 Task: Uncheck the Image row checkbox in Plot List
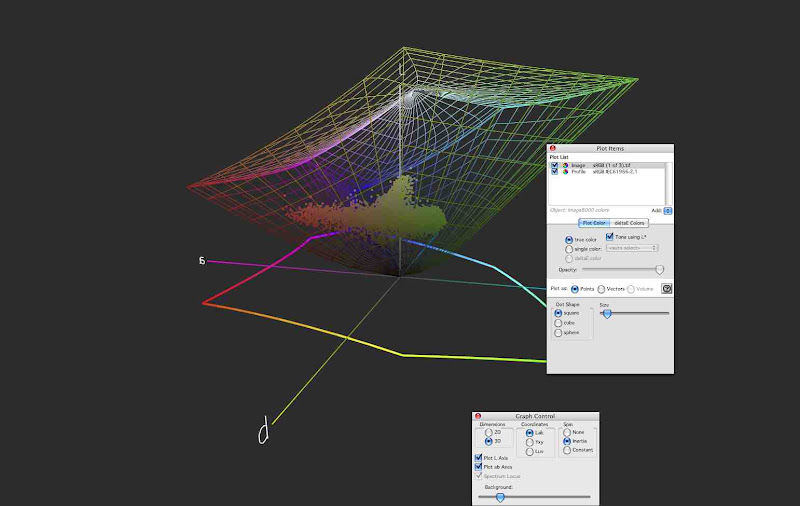pyautogui.click(x=555, y=165)
